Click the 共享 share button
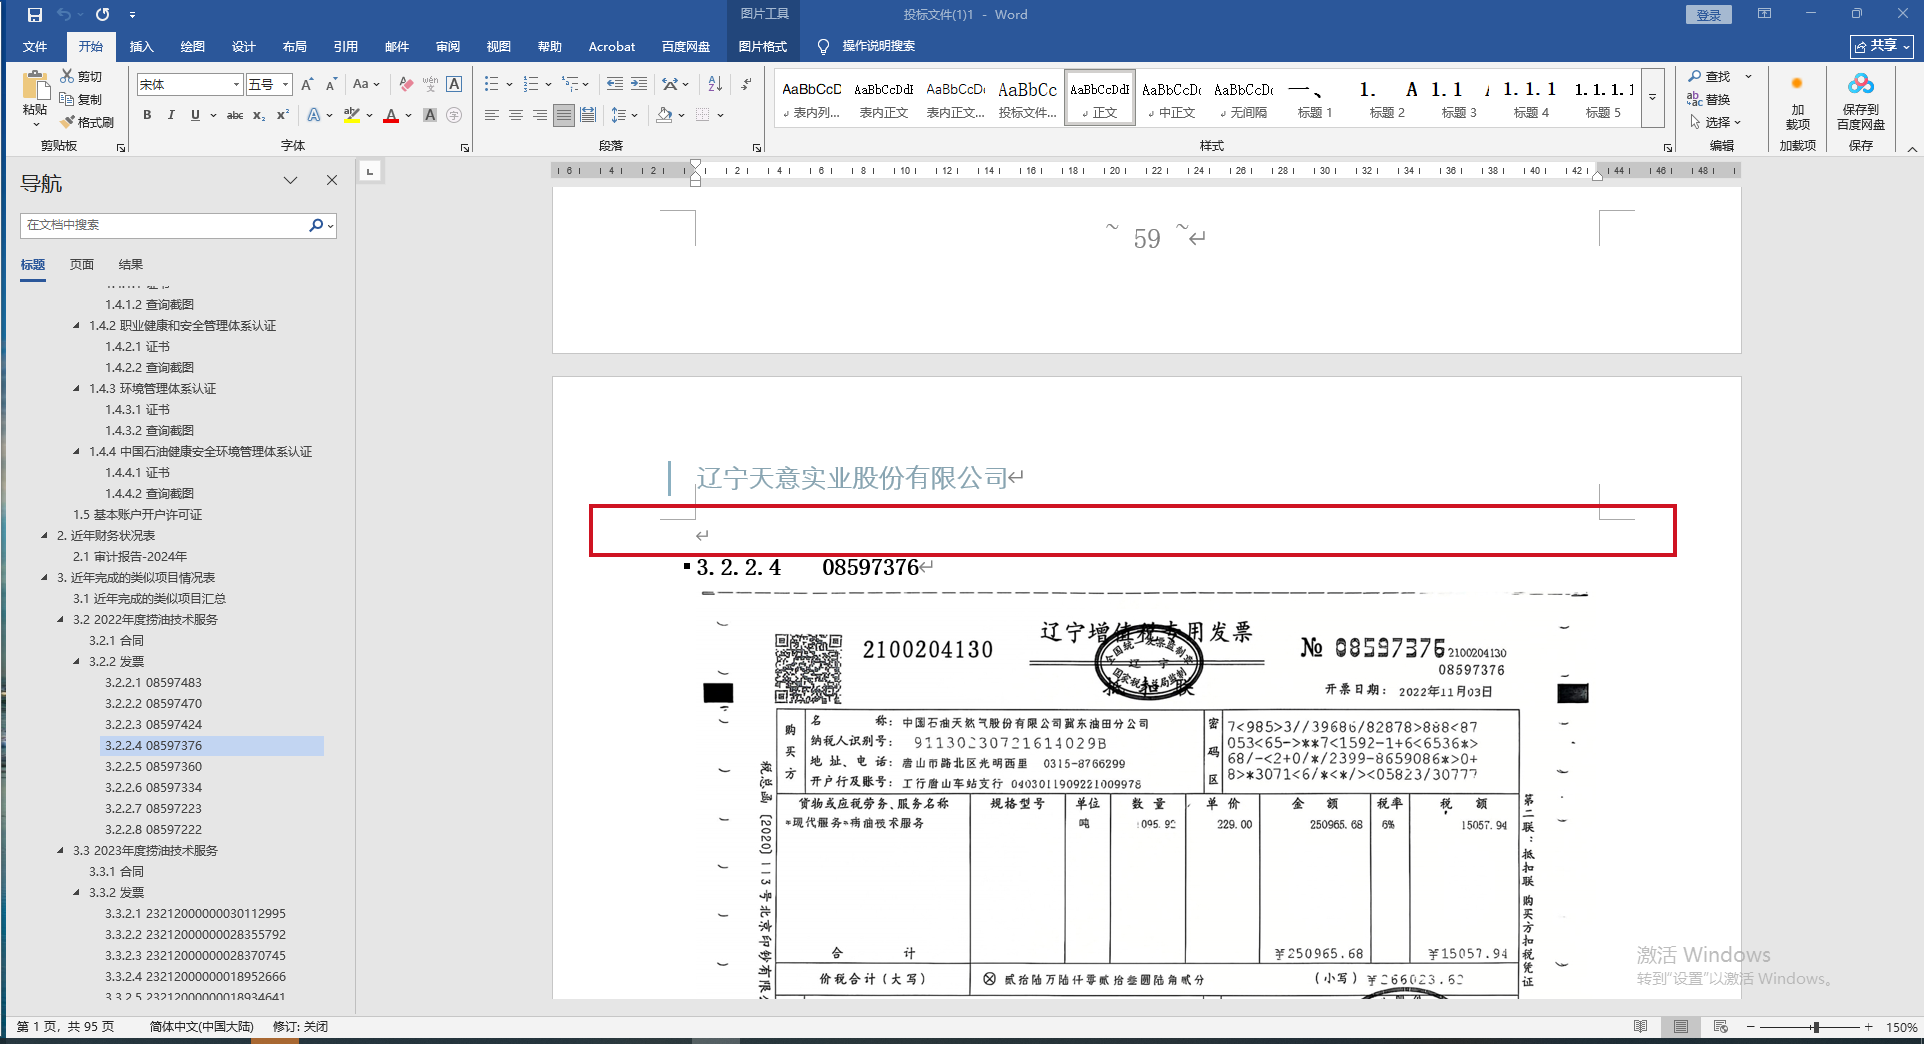 pyautogui.click(x=1882, y=46)
